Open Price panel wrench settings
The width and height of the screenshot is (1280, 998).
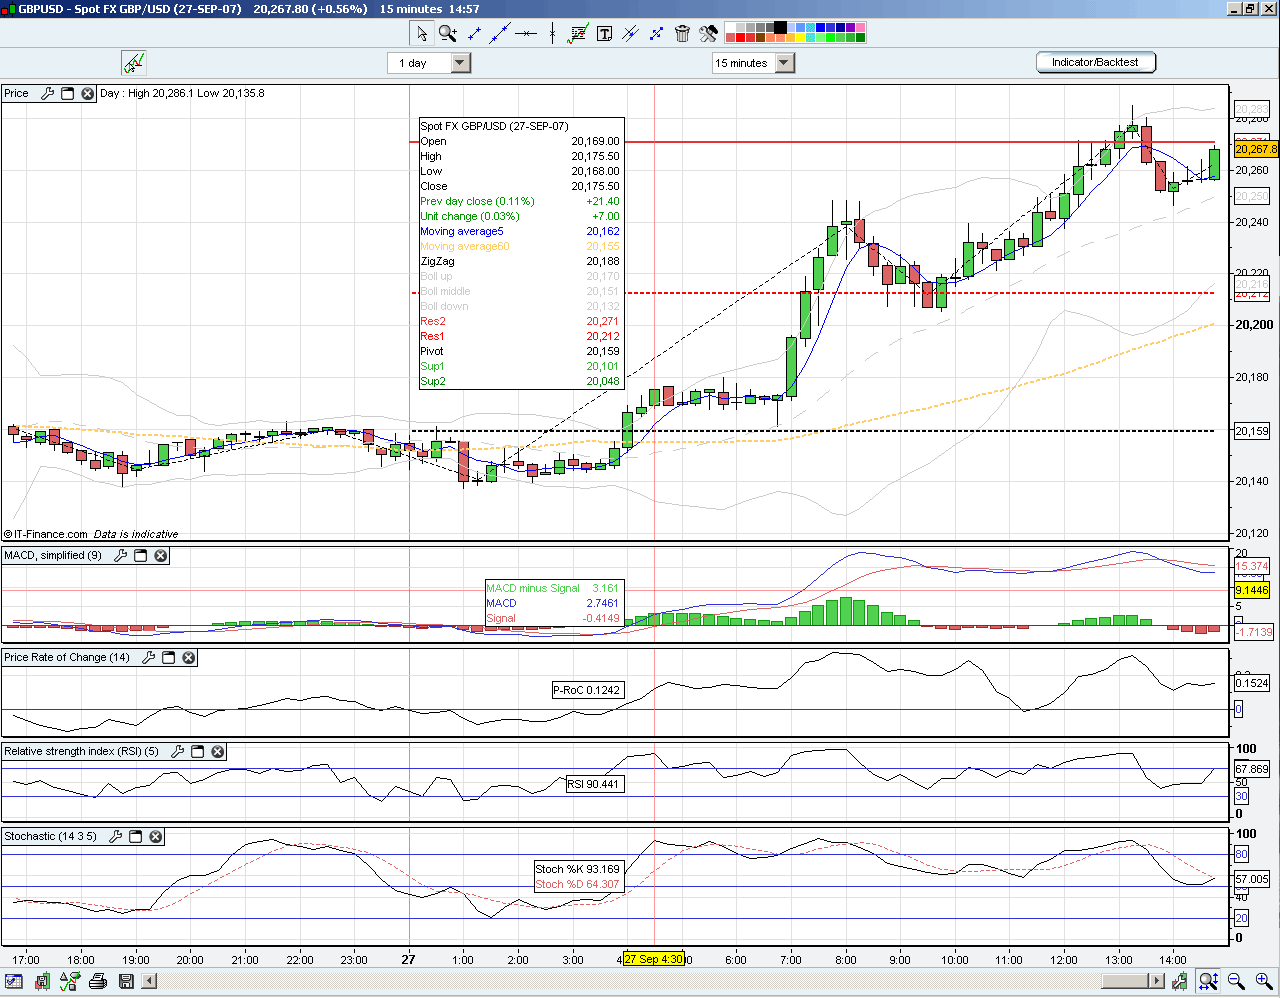(47, 93)
